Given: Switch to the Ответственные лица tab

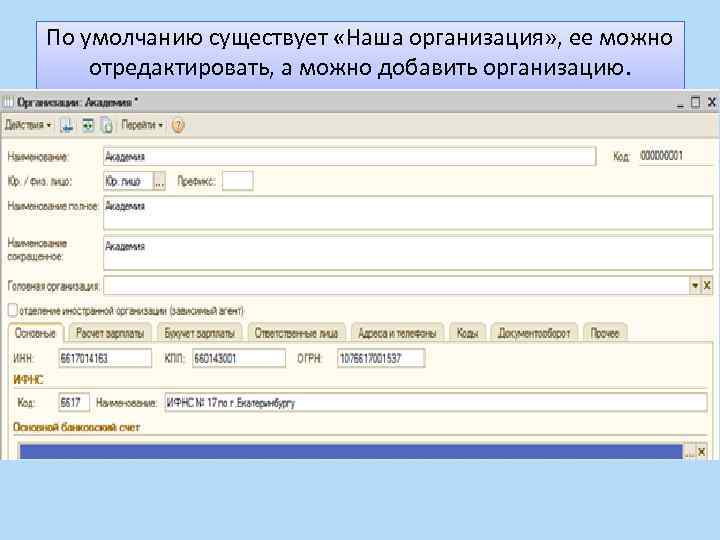Looking at the screenshot, I should pos(296,333).
